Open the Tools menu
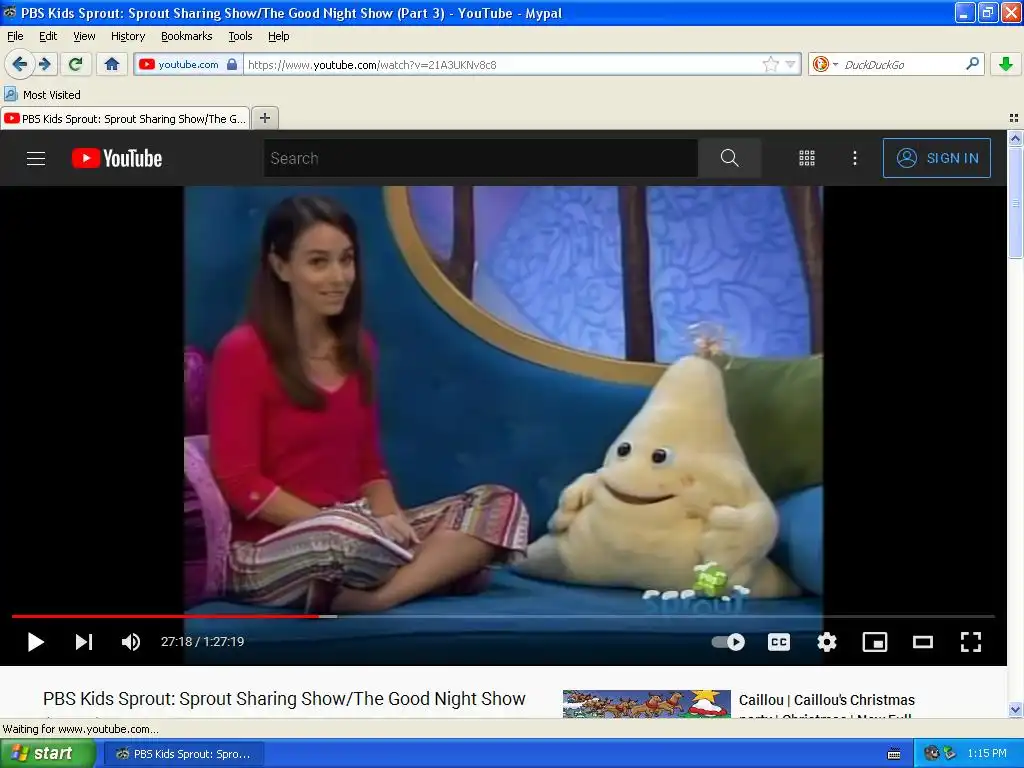This screenshot has width=1024, height=768. pyautogui.click(x=240, y=36)
